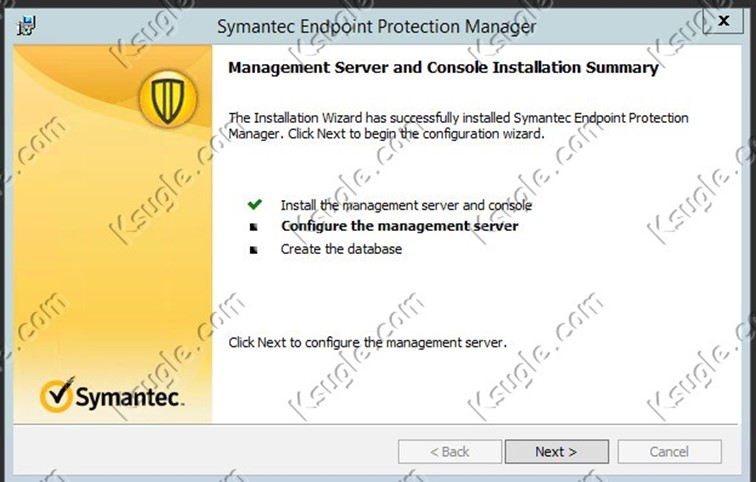Click Next to begin configuration wizard

(556, 452)
